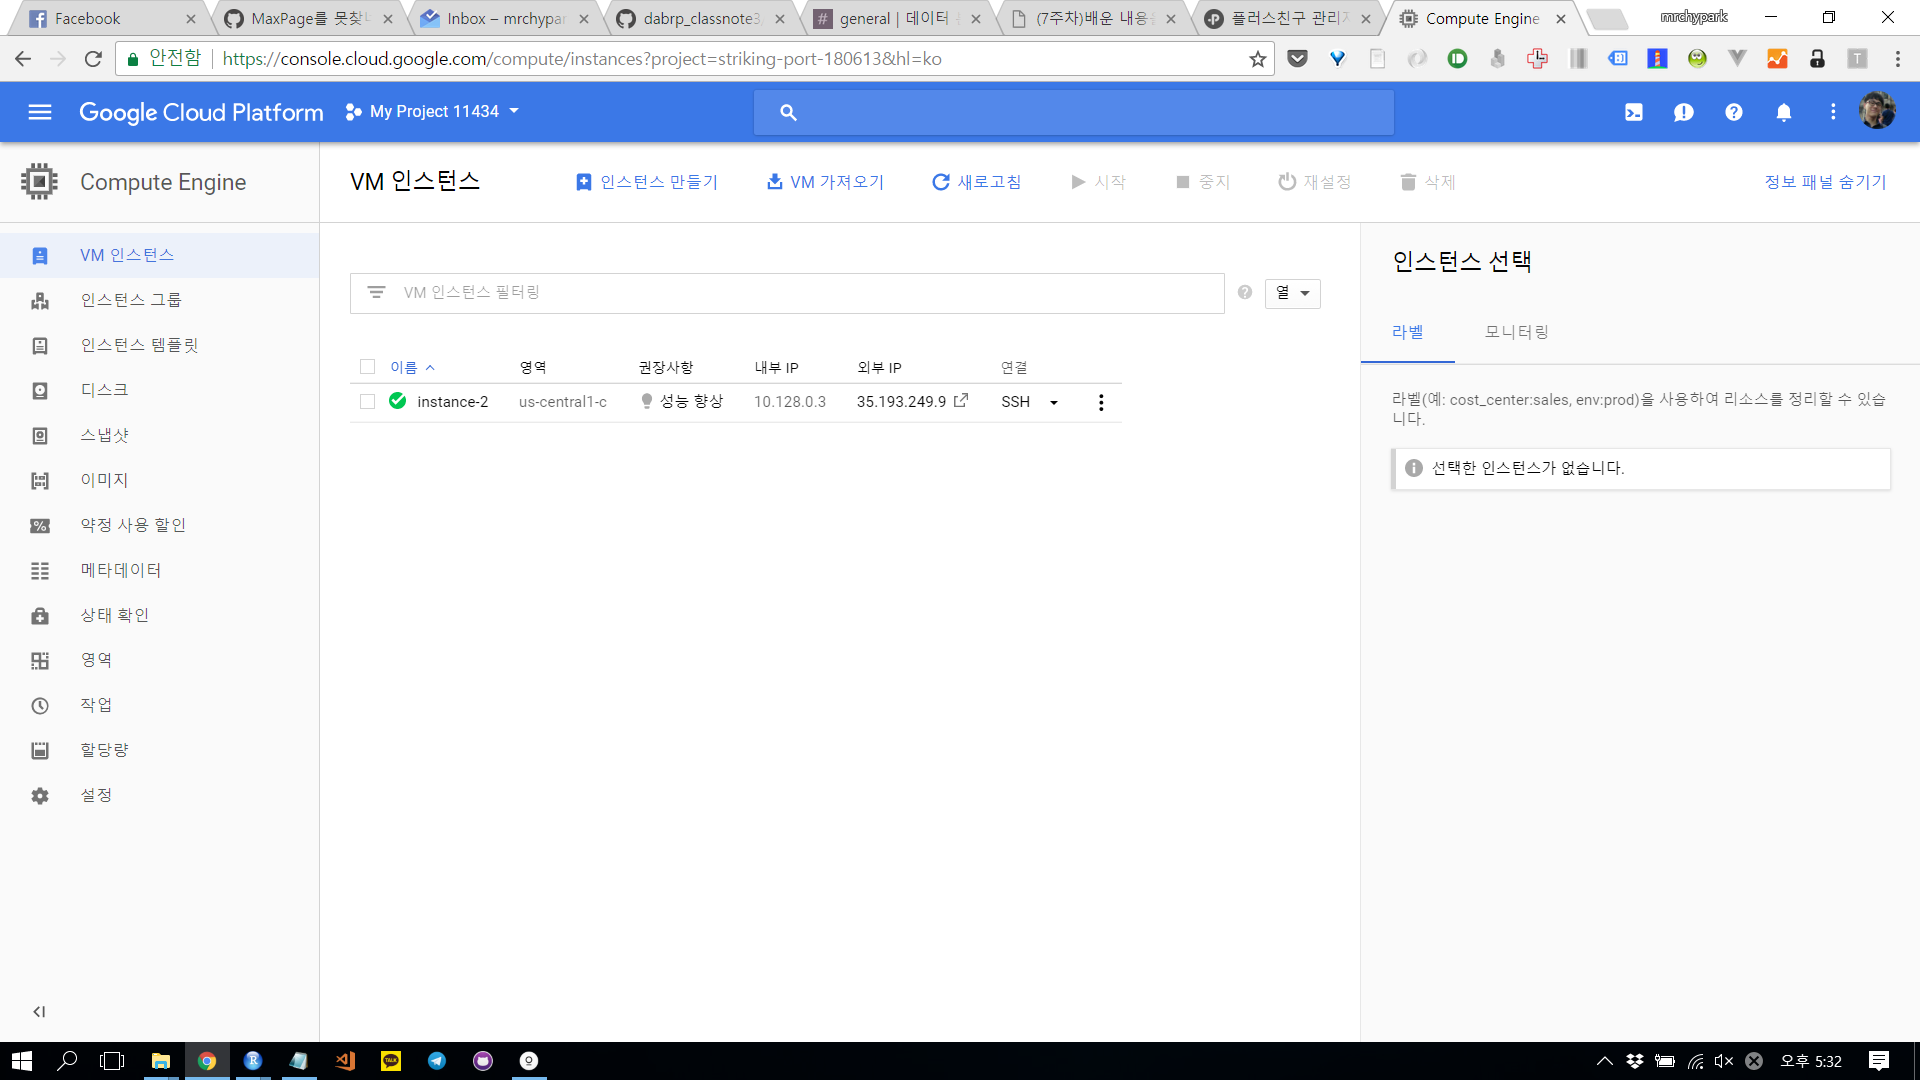
Task: Check the select-all instances checkbox
Action: (x=367, y=367)
